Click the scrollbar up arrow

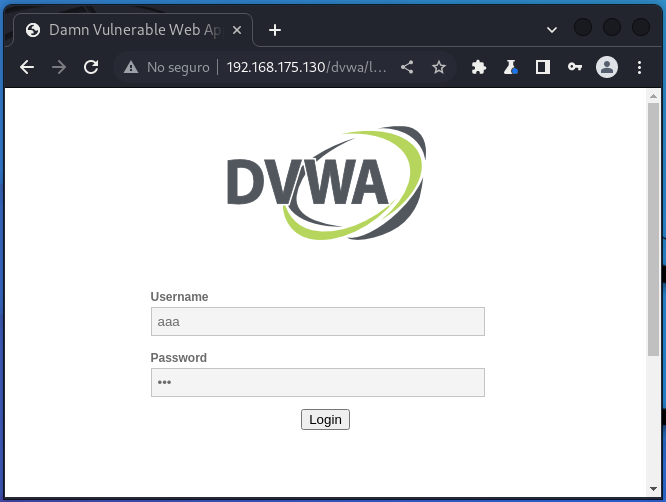click(653, 96)
